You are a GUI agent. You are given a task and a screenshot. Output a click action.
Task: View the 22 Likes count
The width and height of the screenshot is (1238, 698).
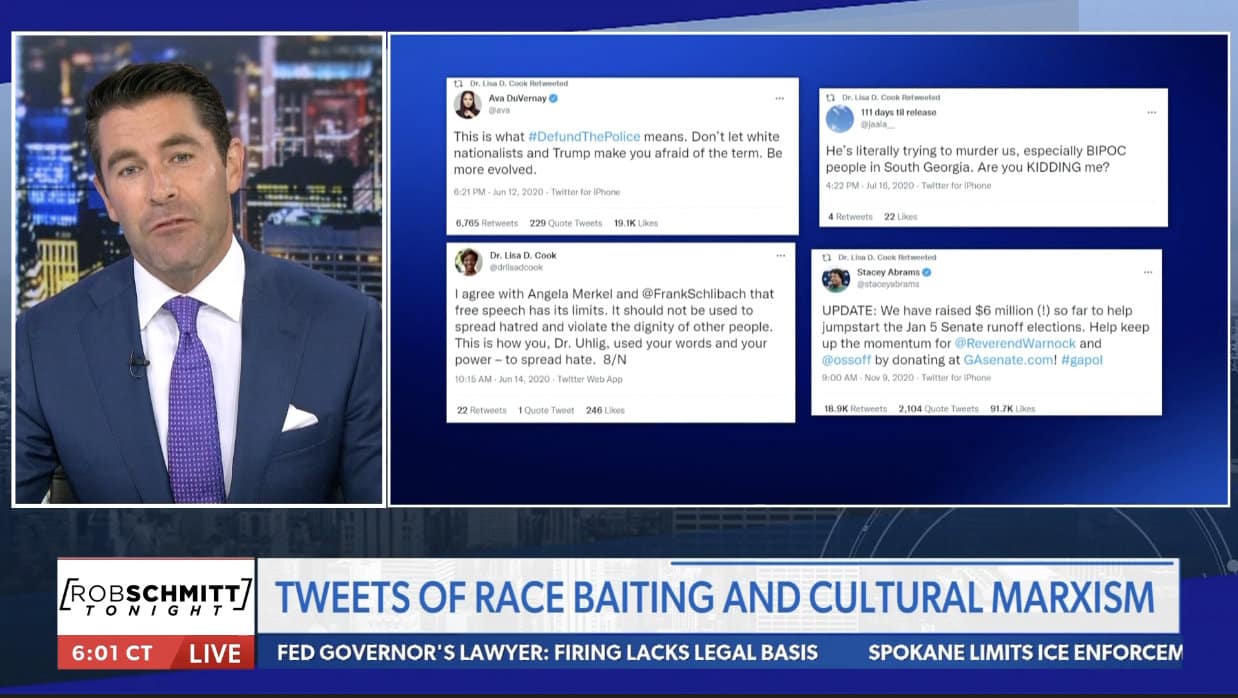tap(900, 216)
